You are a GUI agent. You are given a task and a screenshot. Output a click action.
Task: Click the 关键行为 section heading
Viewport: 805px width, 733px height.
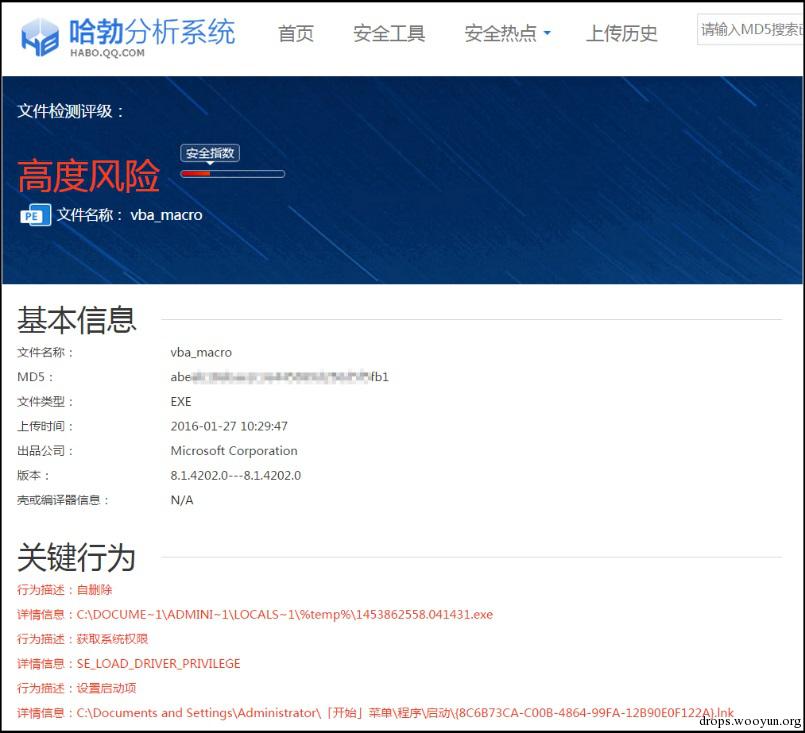[x=77, y=557]
